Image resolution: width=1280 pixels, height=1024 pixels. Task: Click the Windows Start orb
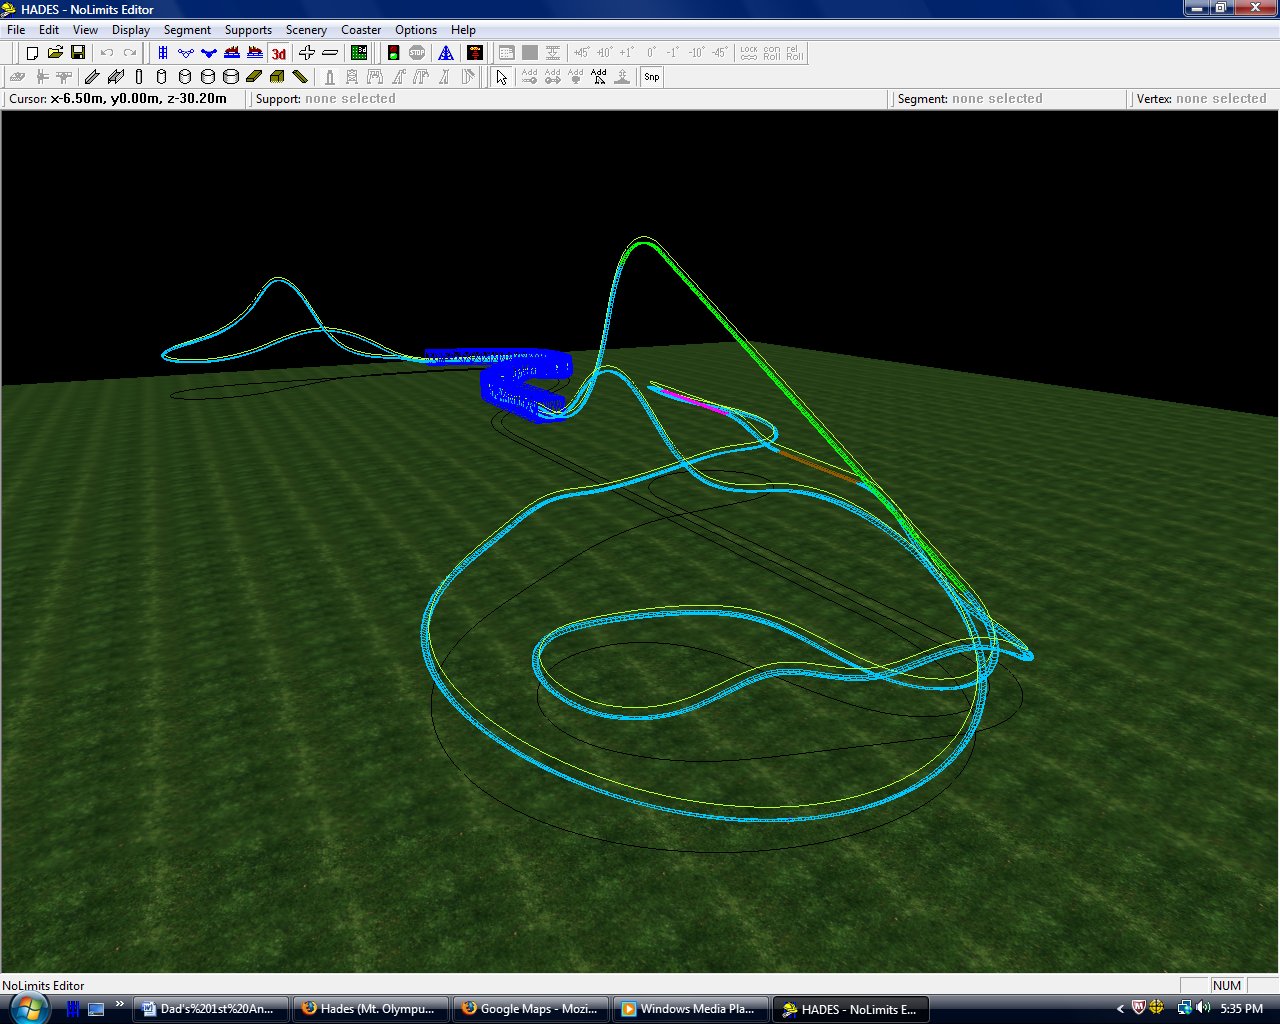(x=29, y=1007)
